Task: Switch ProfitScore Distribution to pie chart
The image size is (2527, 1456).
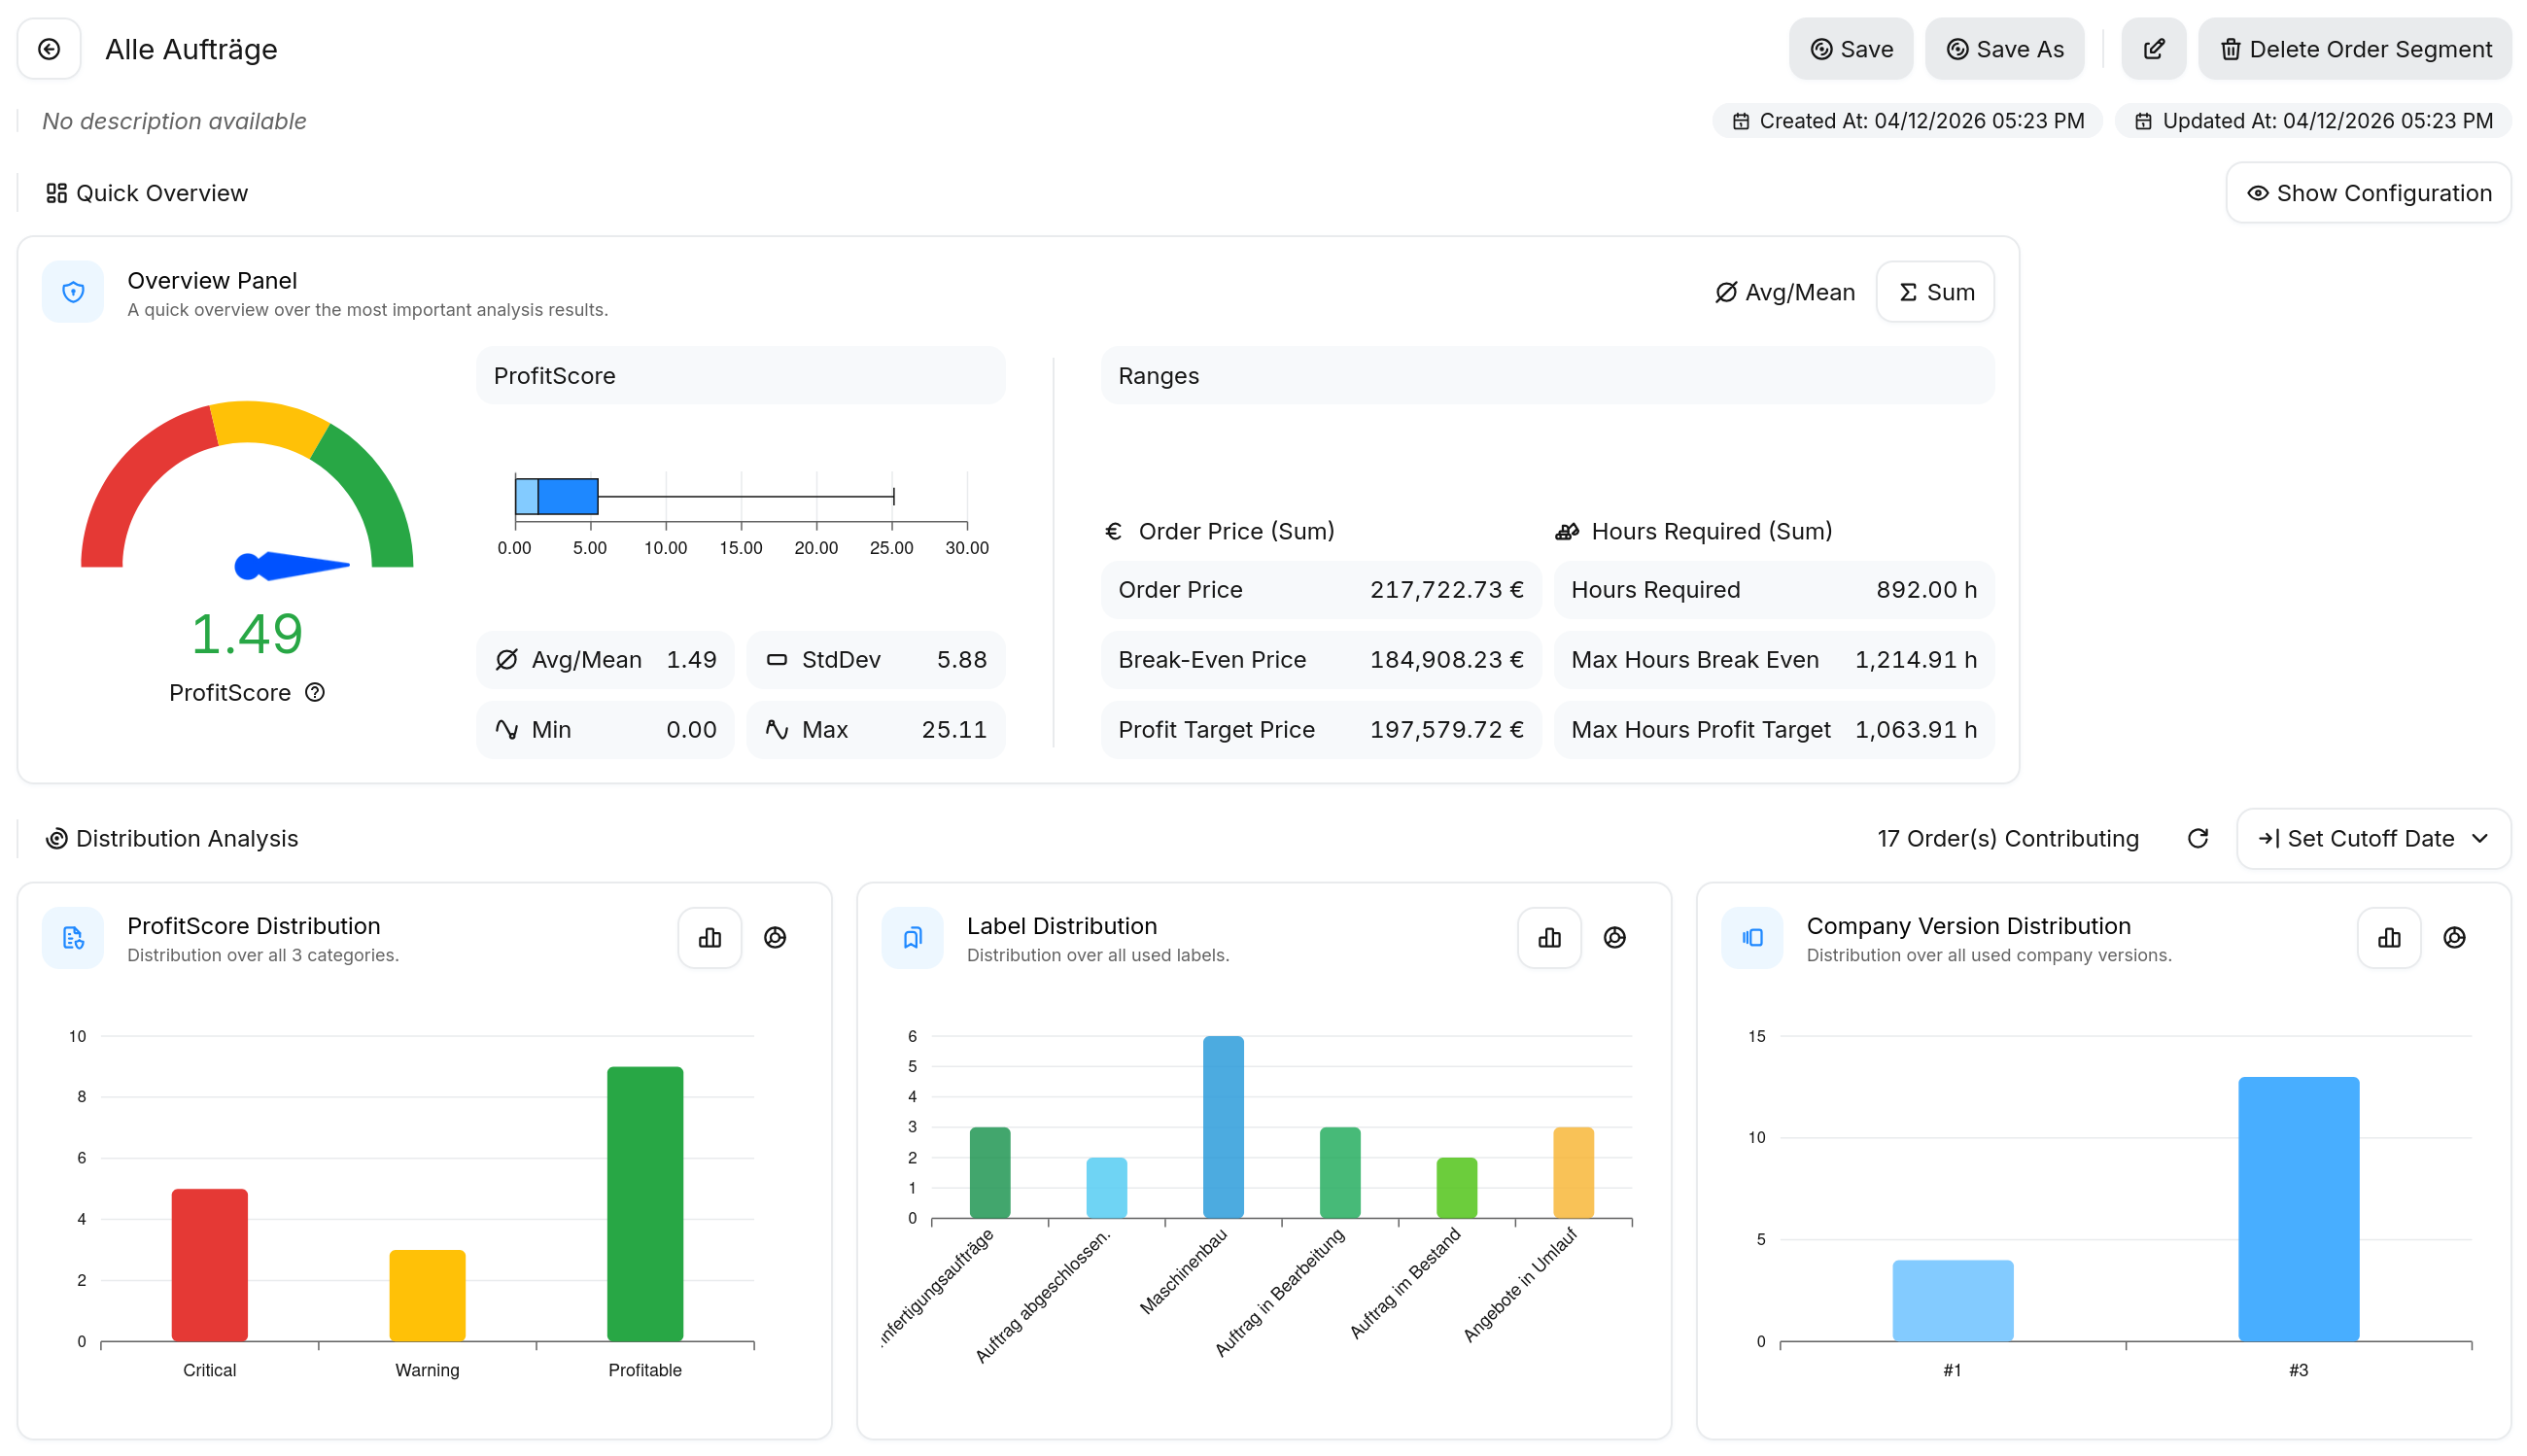Action: click(x=775, y=937)
